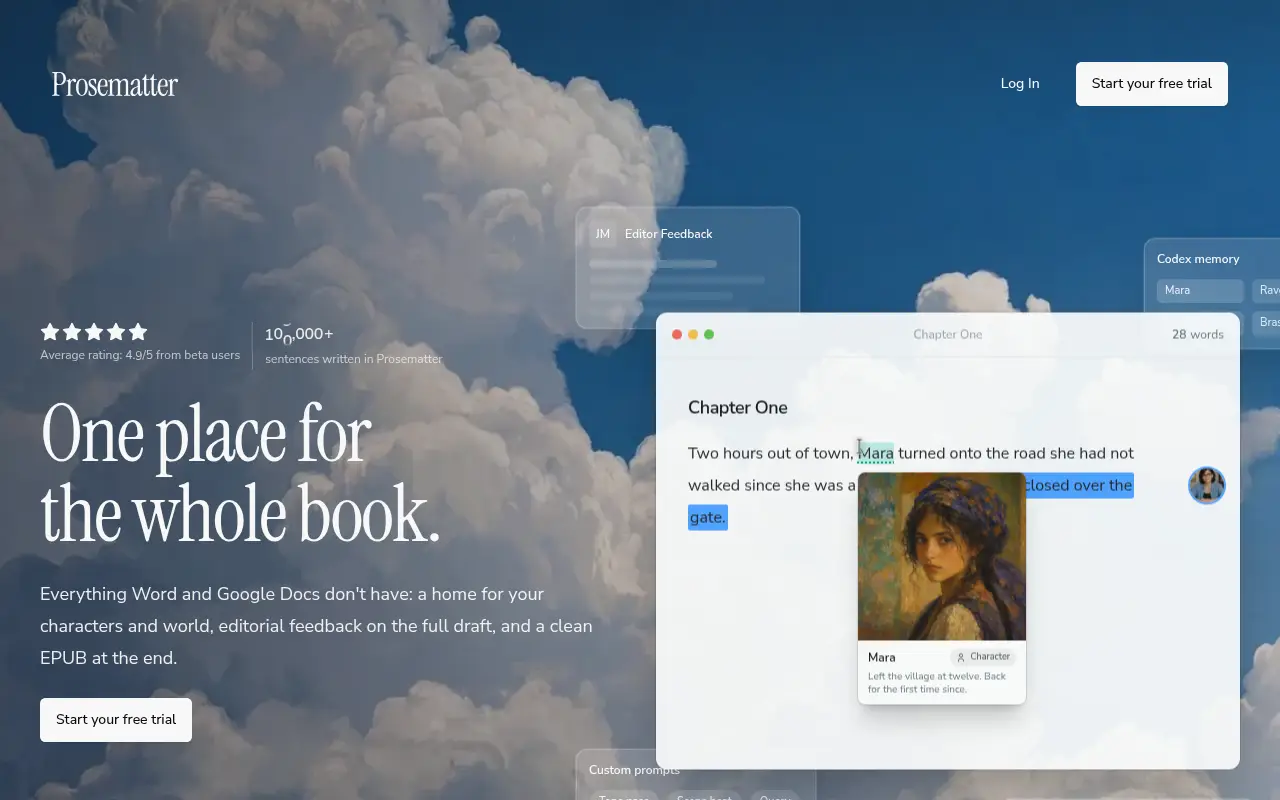This screenshot has width=1280, height=800.
Task: Click the Chapter One window title
Action: 948,334
